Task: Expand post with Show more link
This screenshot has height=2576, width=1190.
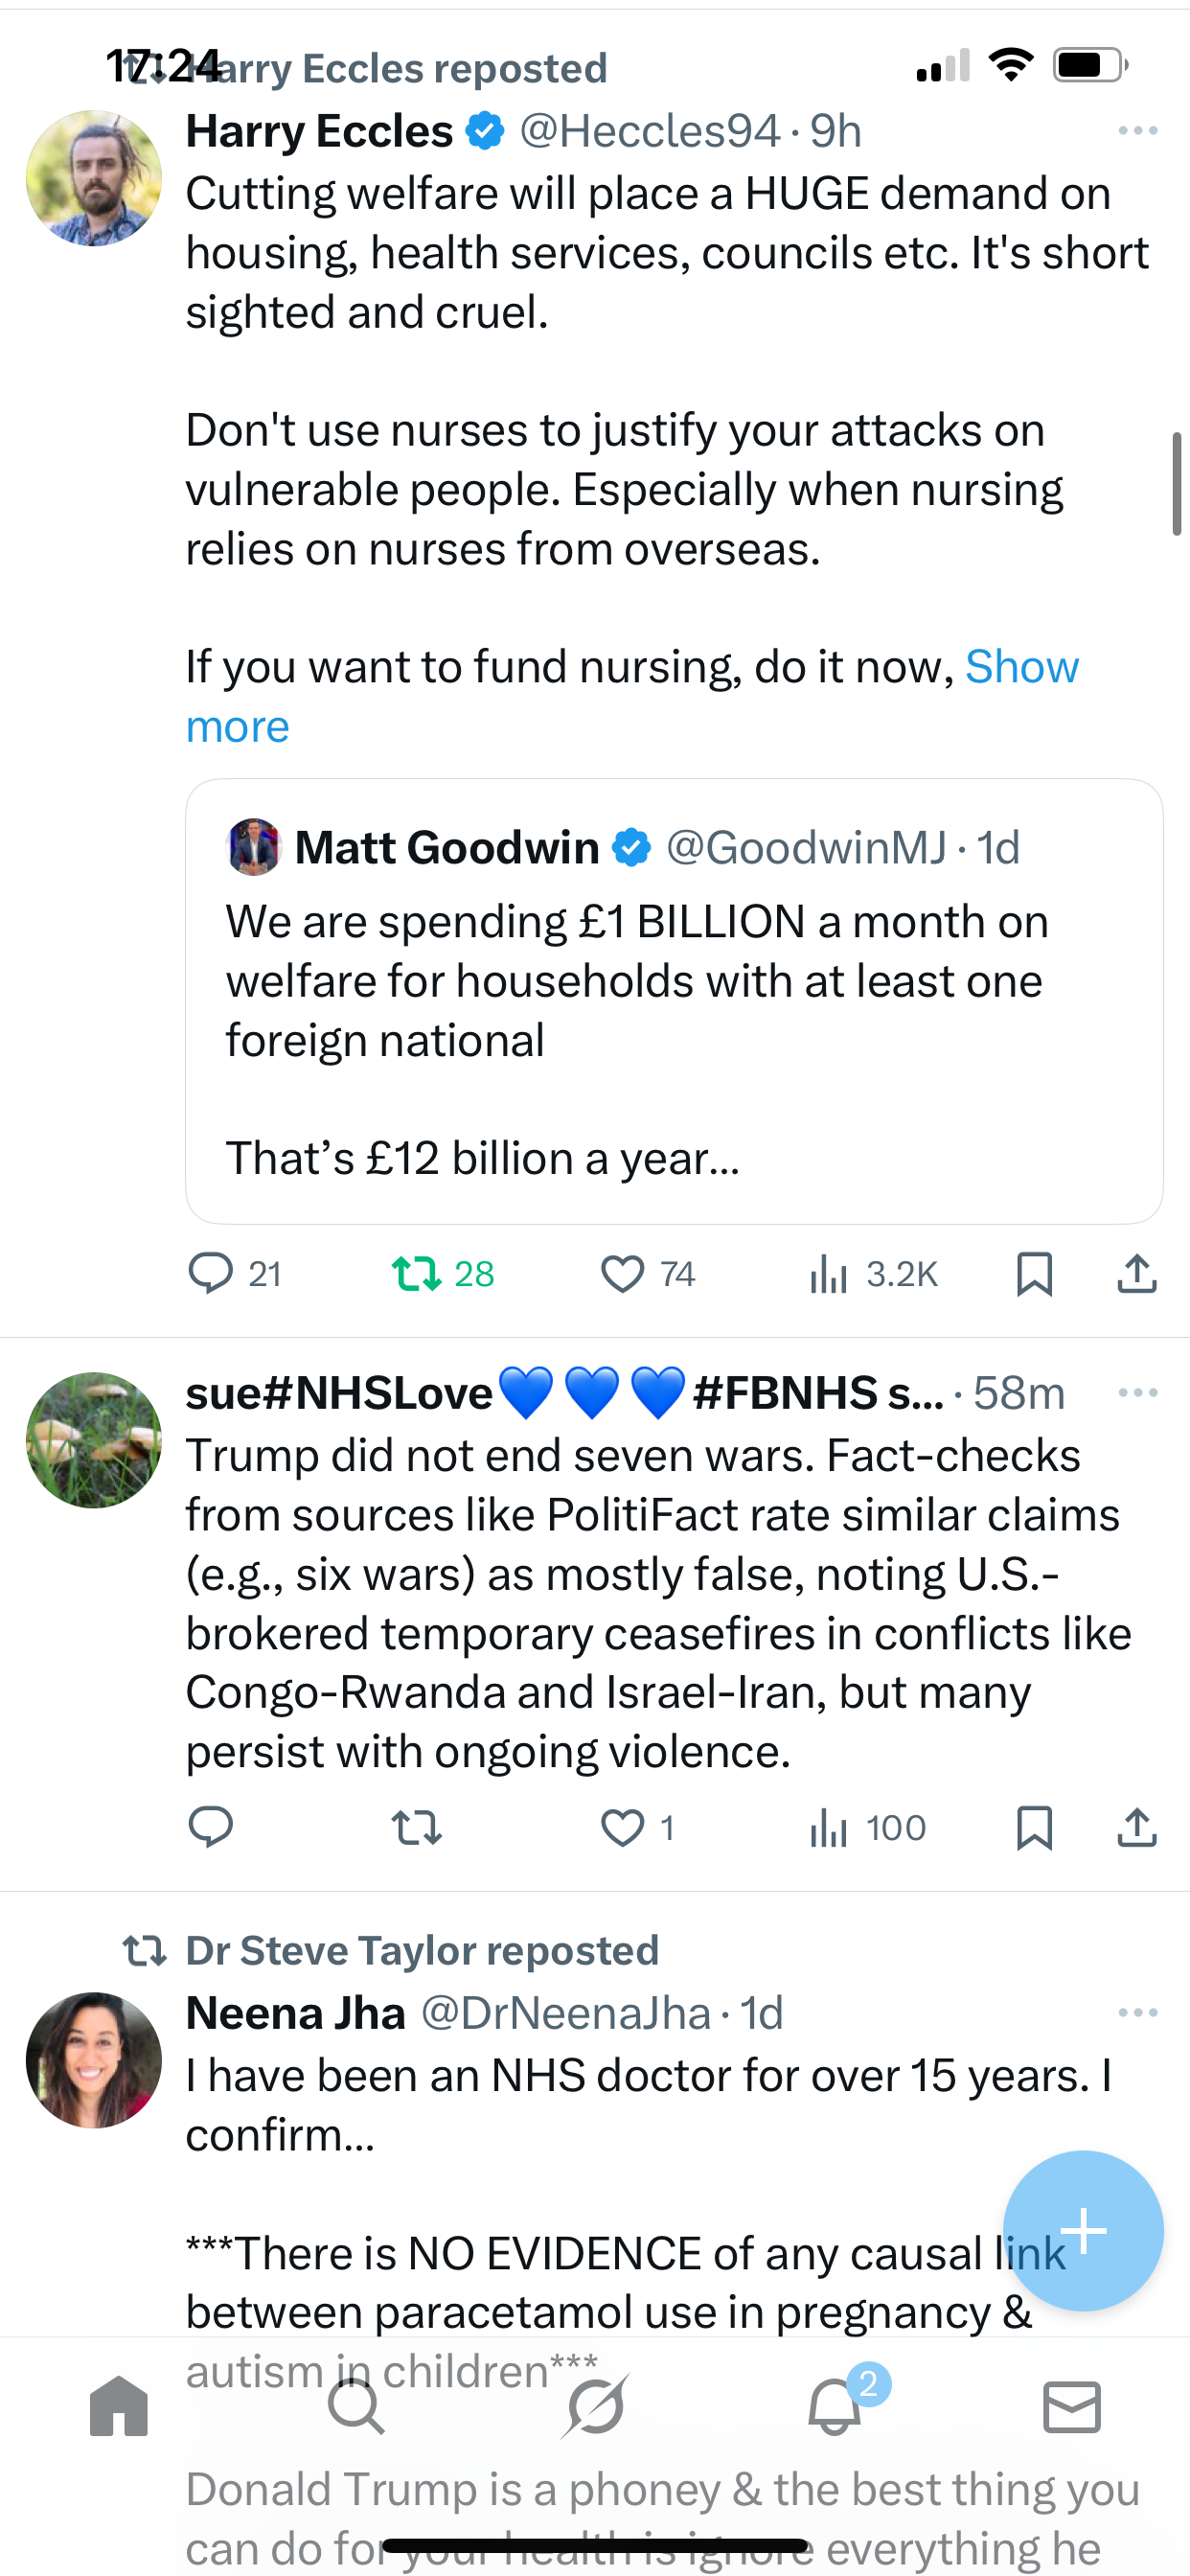Action: [1021, 667]
